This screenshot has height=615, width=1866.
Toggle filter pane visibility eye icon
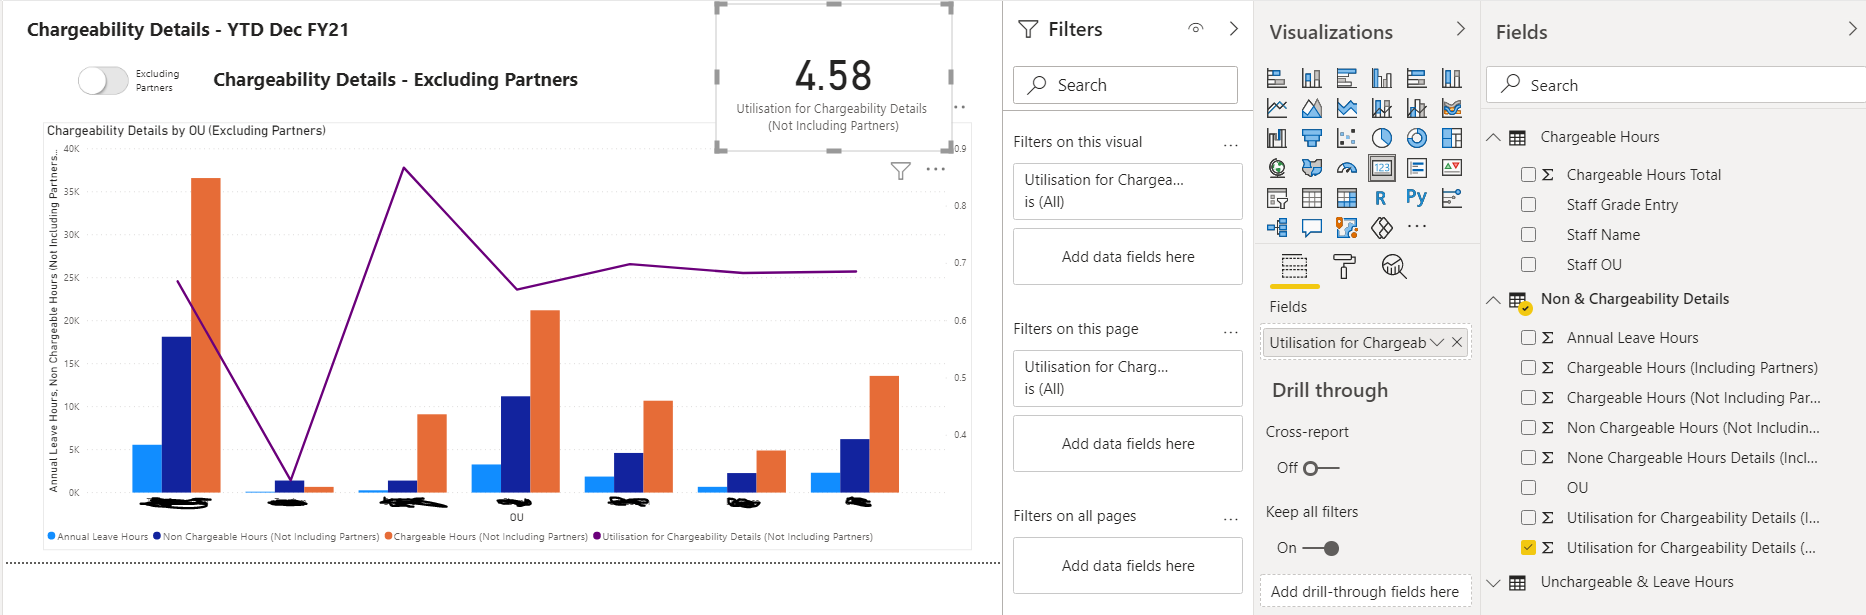coord(1195,28)
